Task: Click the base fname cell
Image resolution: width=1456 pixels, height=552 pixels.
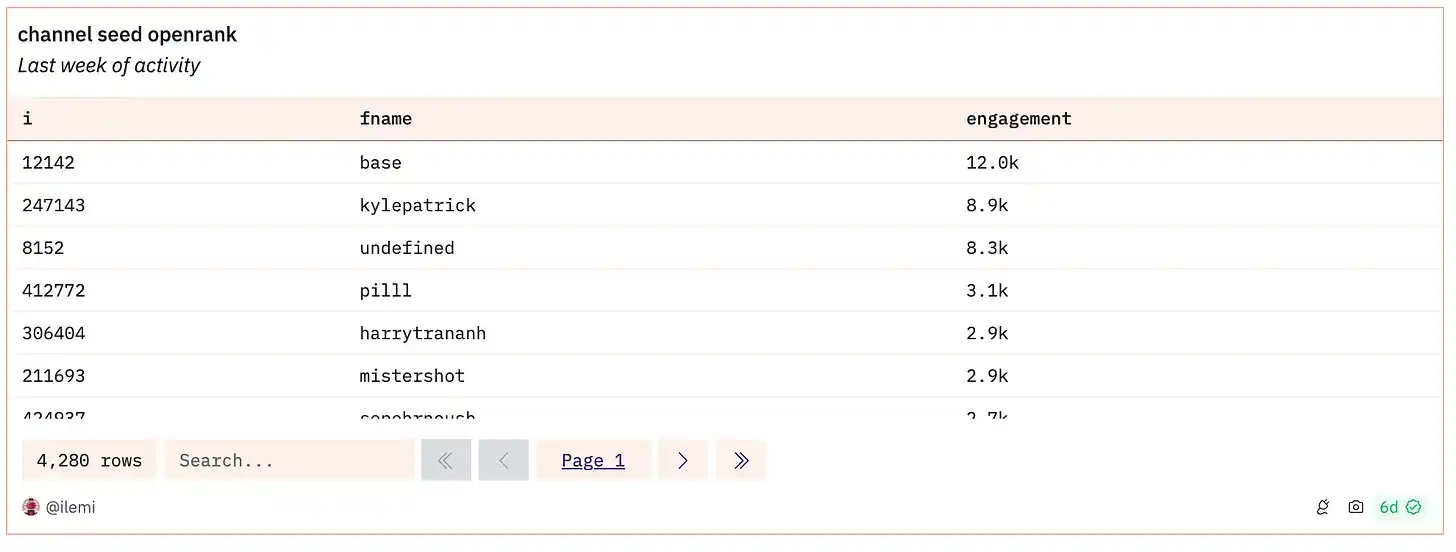Action: tap(380, 162)
